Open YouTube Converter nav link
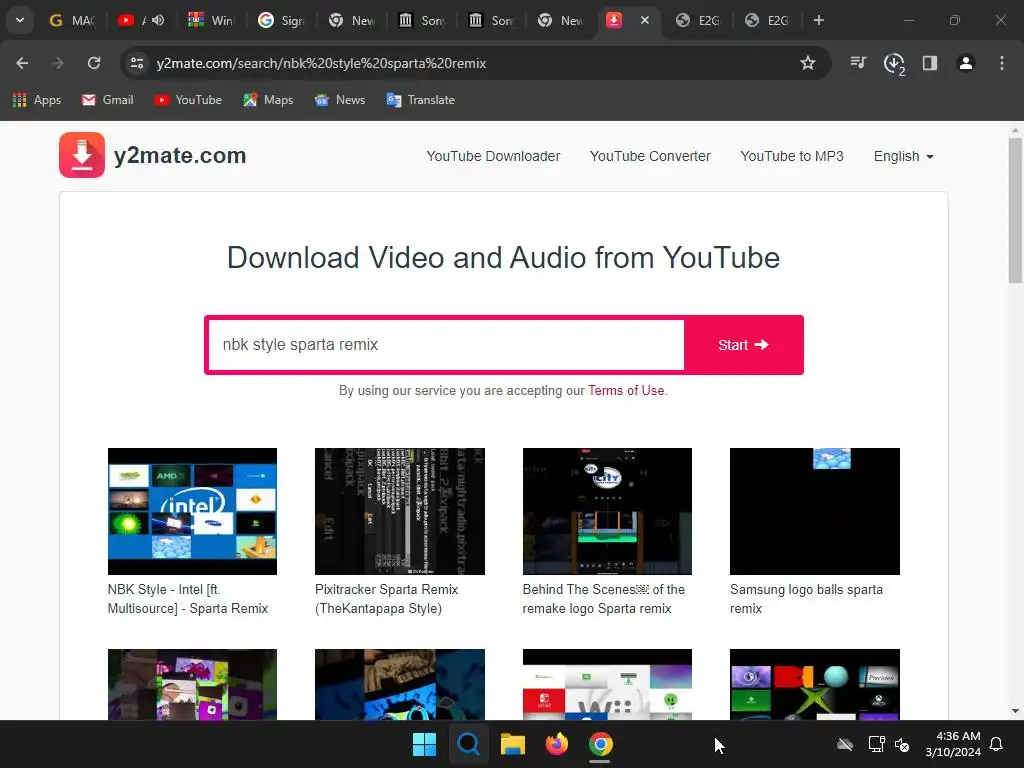Image resolution: width=1024 pixels, height=768 pixels. coord(650,156)
